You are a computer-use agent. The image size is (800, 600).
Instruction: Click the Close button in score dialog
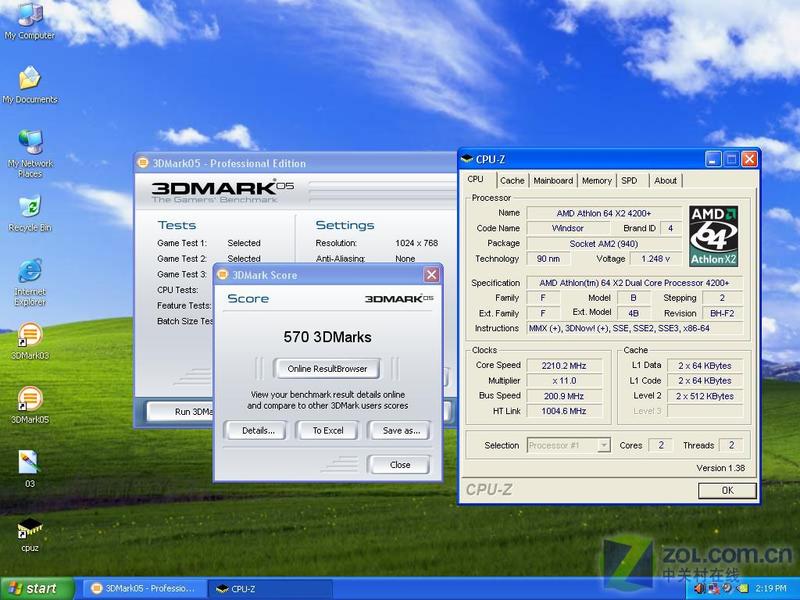coord(399,465)
